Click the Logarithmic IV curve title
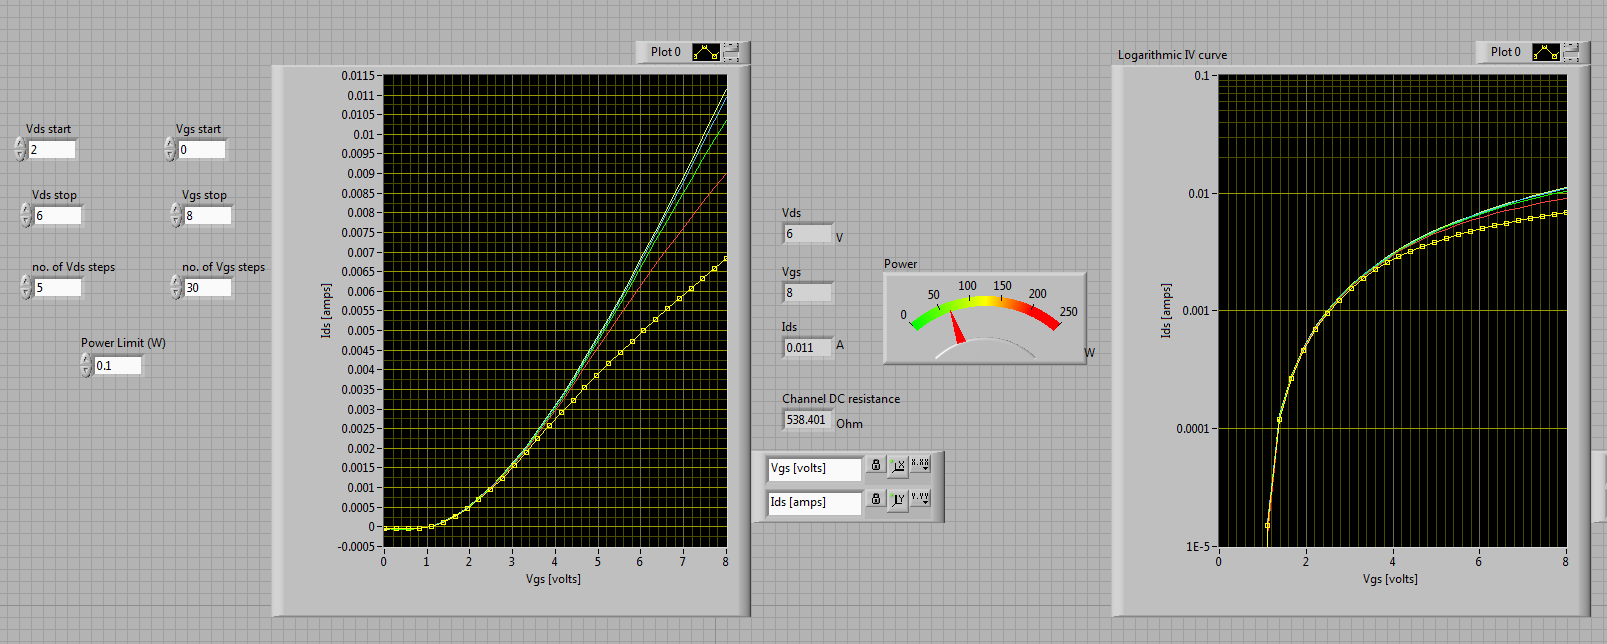This screenshot has height=644, width=1607. coord(1172,55)
